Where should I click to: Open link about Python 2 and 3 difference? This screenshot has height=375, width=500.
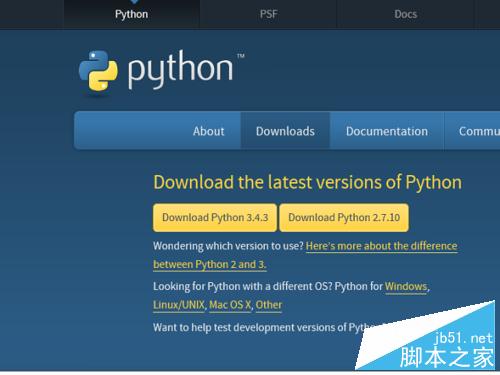tap(381, 246)
